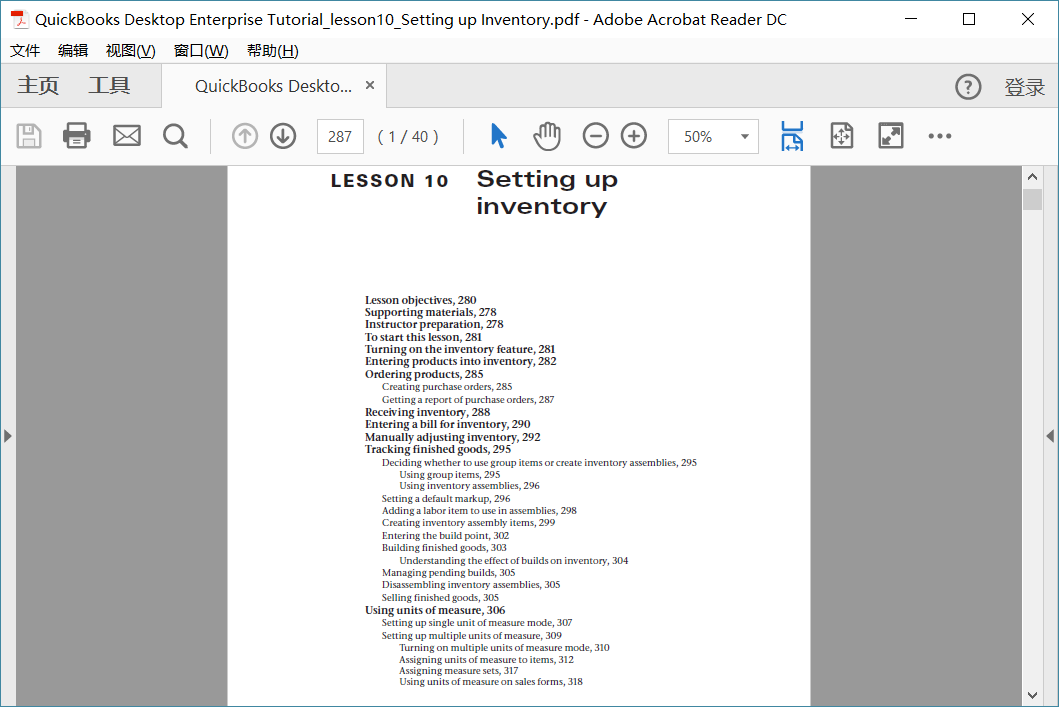Click 'Tracking finished goods, 295'
This screenshot has width=1059, height=707.
[x=438, y=449]
